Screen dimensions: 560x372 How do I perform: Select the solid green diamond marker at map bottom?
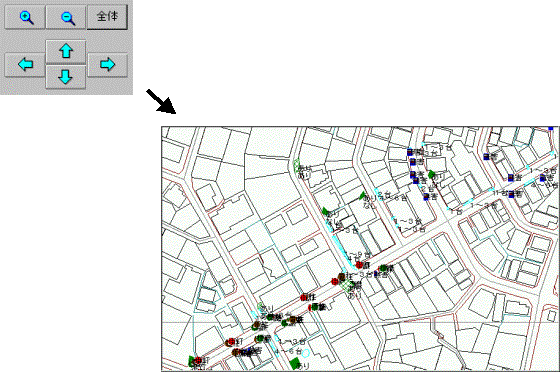pyautogui.click(x=295, y=363)
